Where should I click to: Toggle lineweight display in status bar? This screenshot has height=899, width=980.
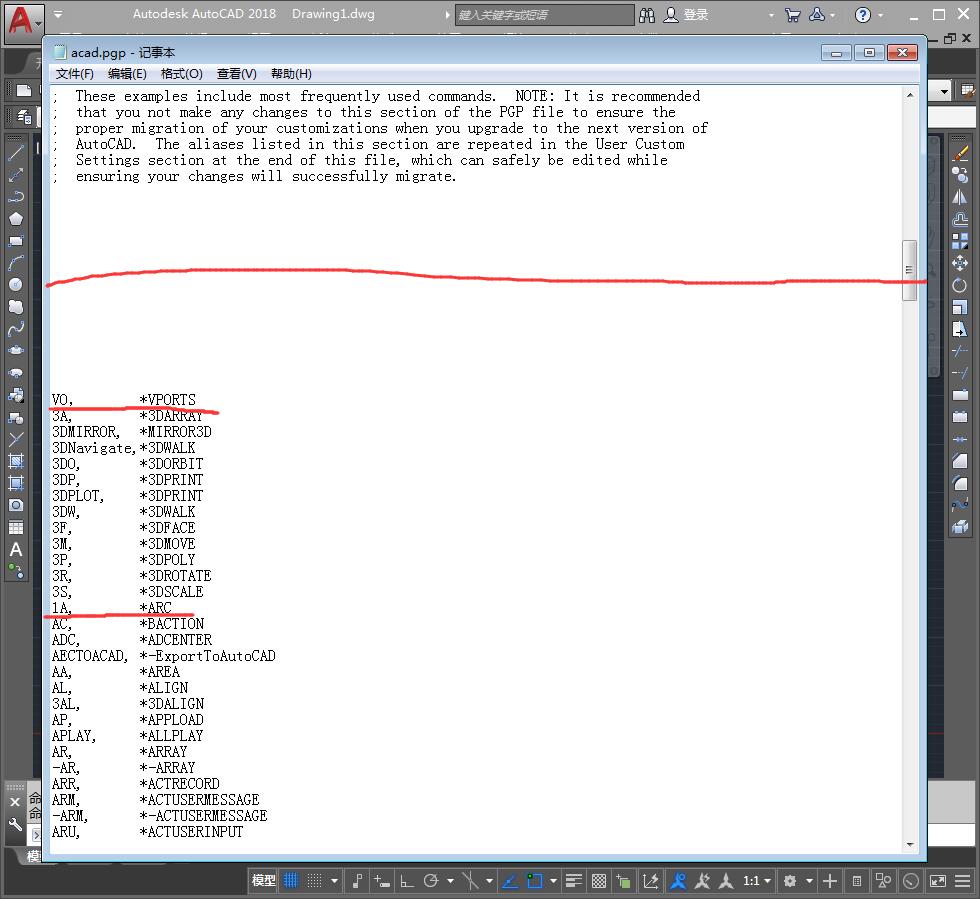coord(573,881)
